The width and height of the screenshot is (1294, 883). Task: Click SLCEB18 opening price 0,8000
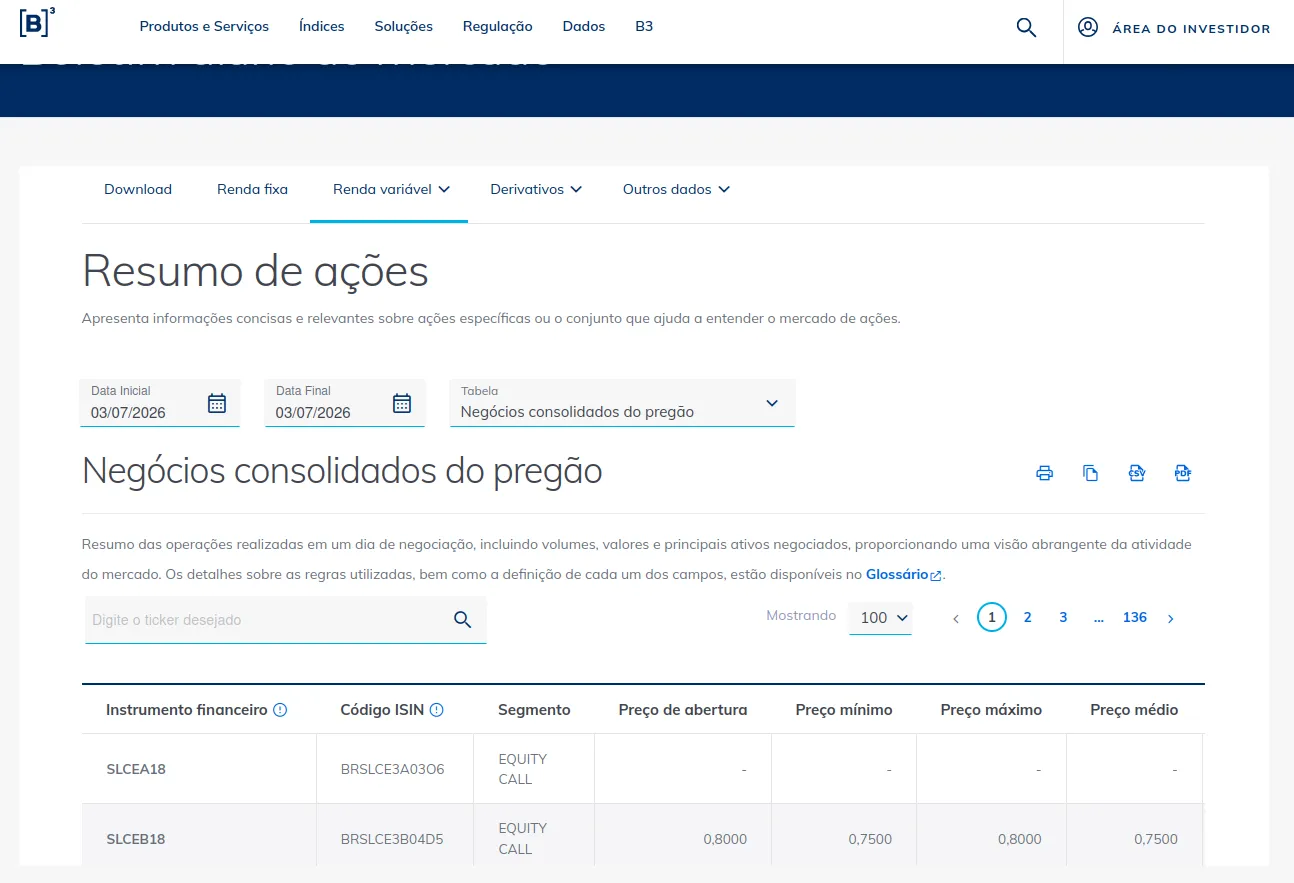(x=725, y=840)
